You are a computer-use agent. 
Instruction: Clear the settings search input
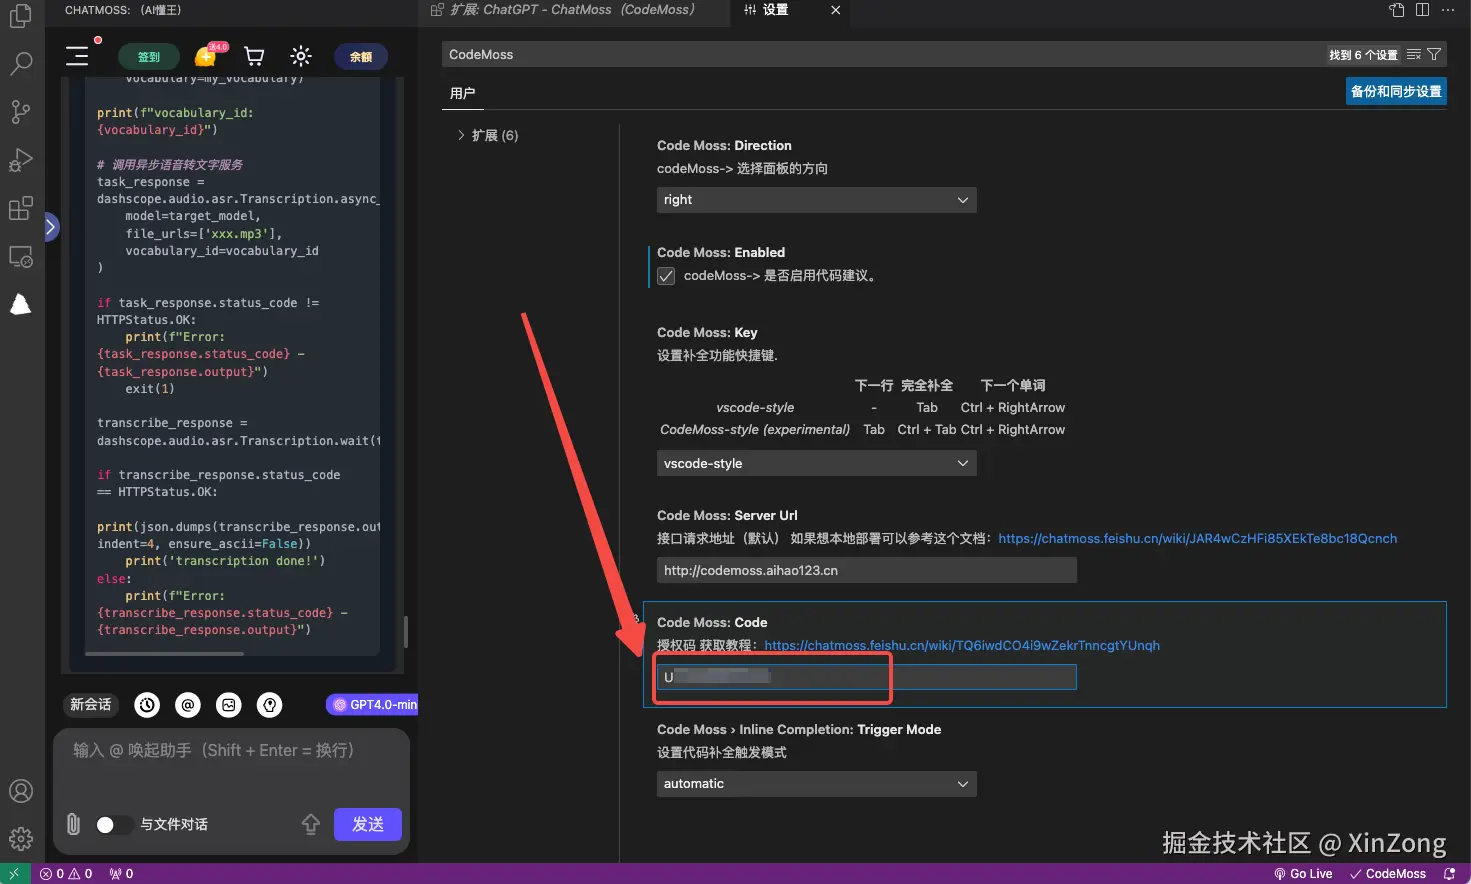pyautogui.click(x=1413, y=55)
